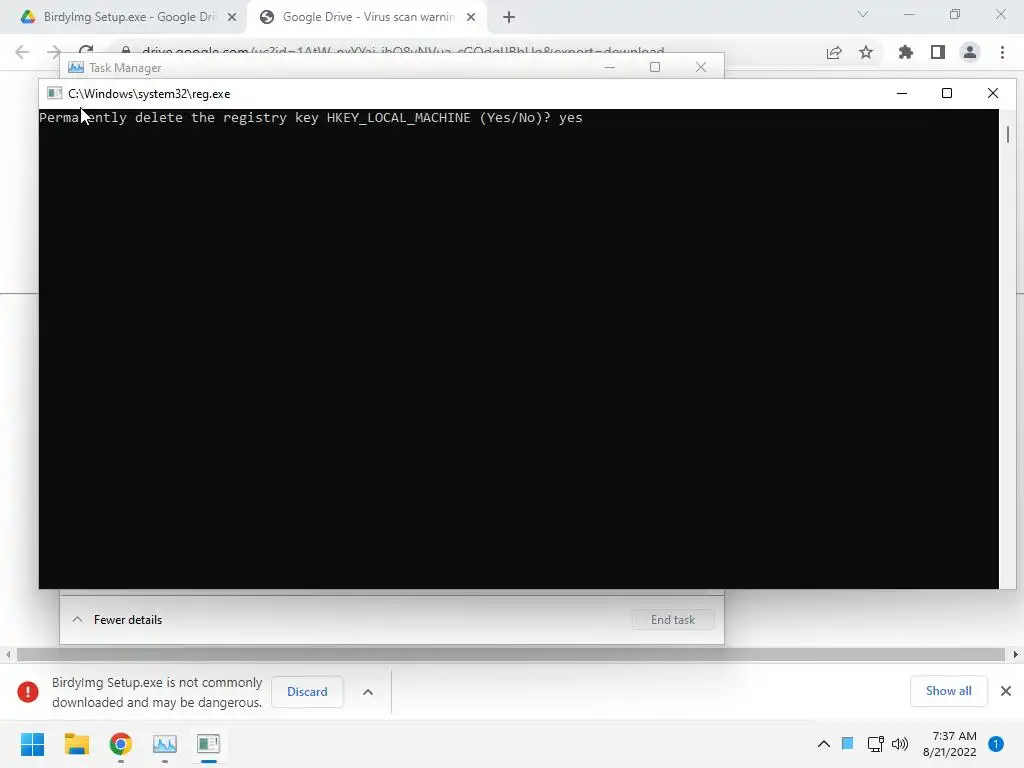
Task: Click the registry delete prompt text
Action: [311, 118]
